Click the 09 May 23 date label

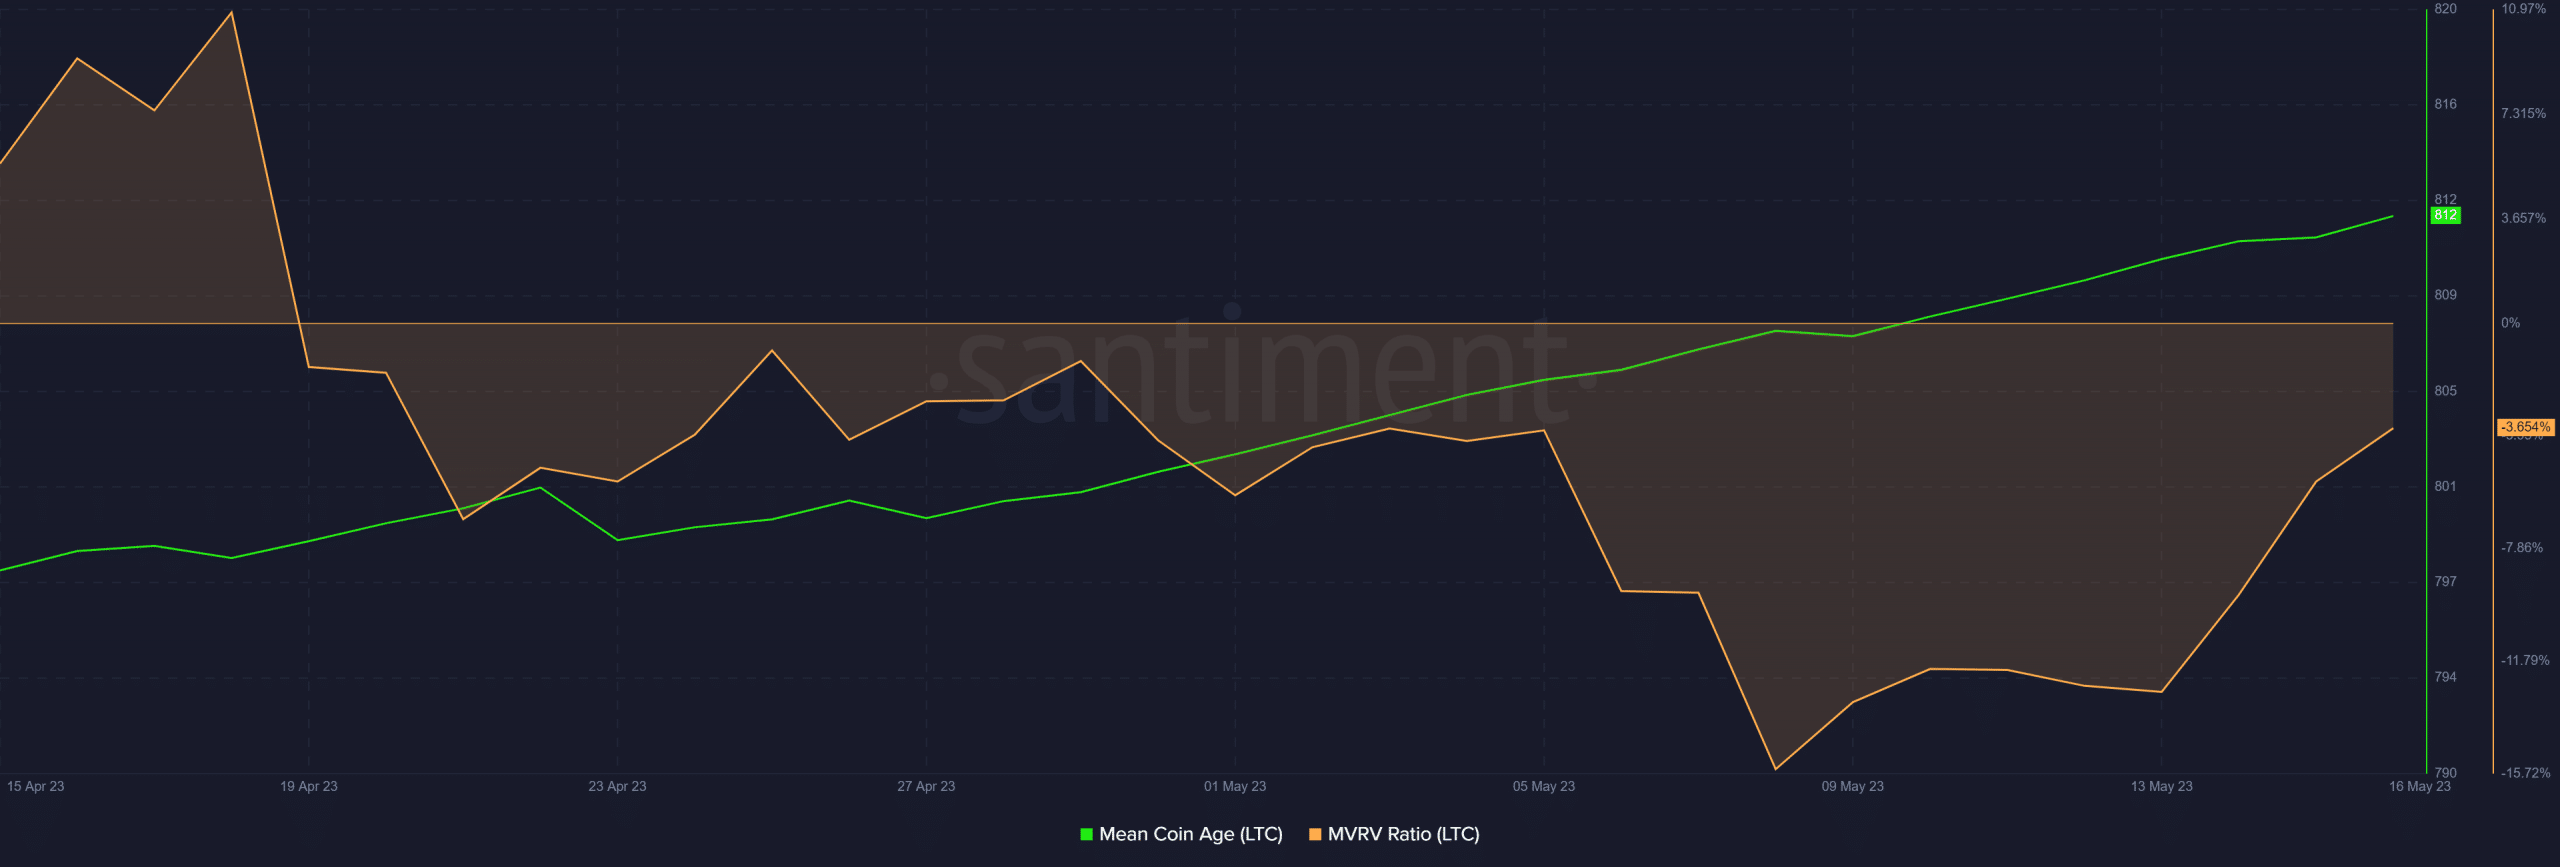click(x=1852, y=786)
